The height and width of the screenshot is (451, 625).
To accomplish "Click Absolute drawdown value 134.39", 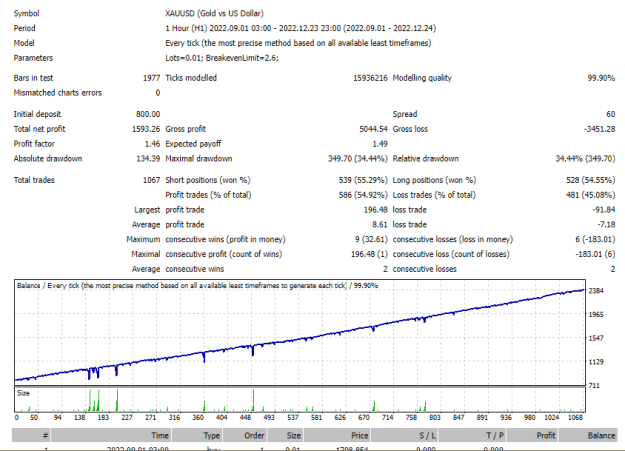I will click(148, 159).
